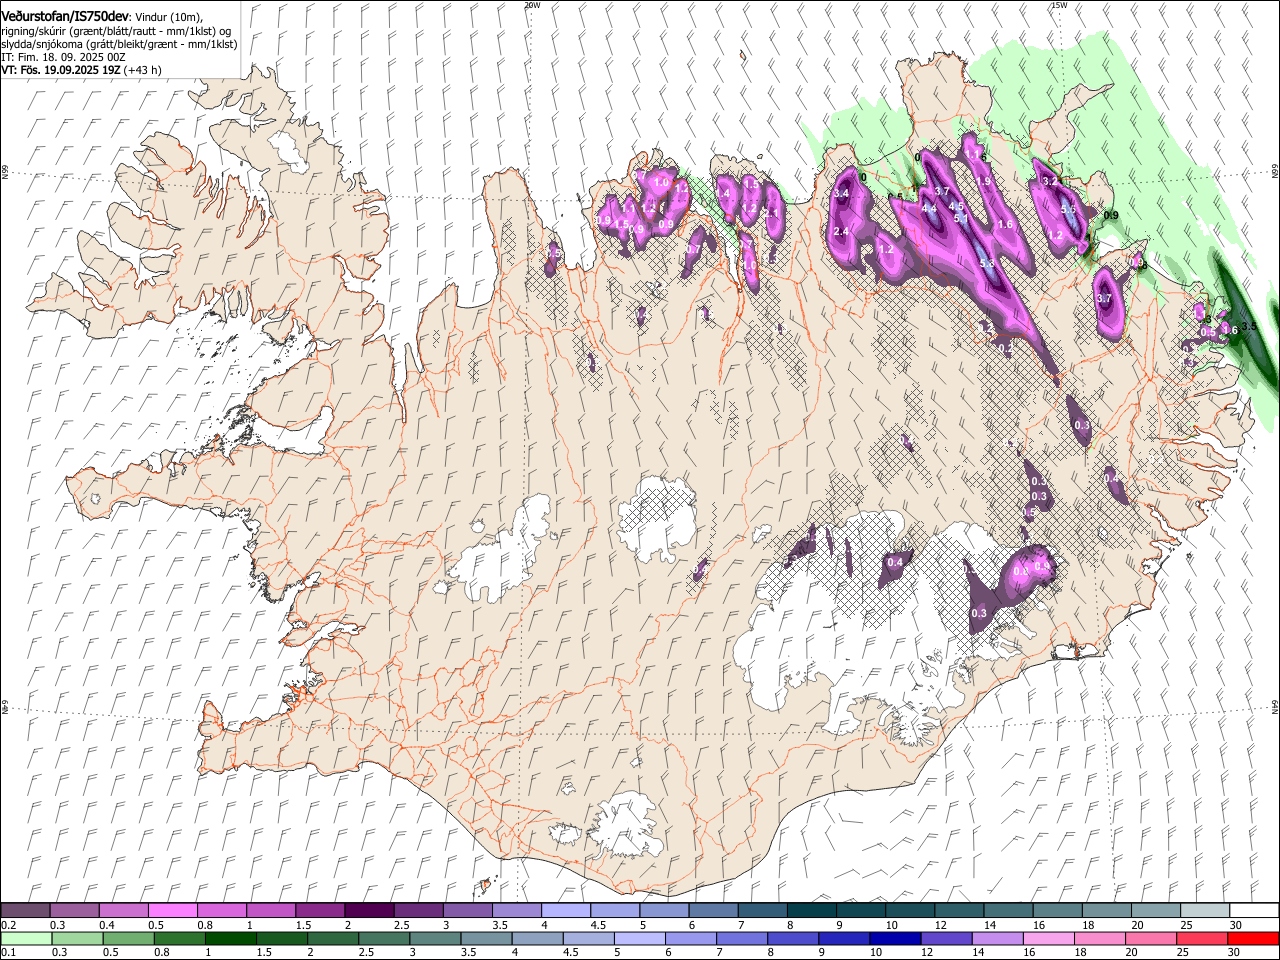
Task: Pick the violet rain swatch at 12
Action: tap(946, 939)
